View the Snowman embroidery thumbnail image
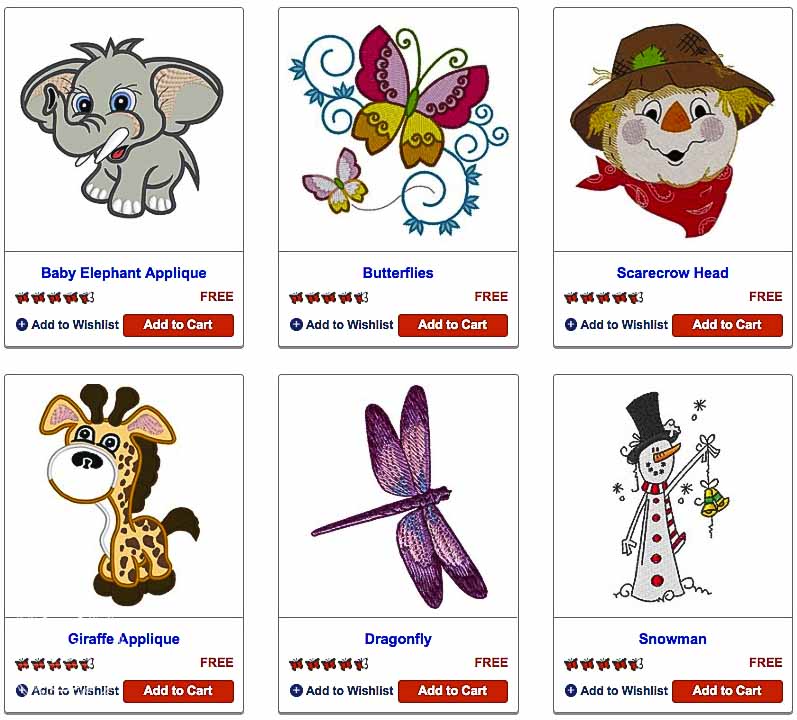 click(671, 495)
